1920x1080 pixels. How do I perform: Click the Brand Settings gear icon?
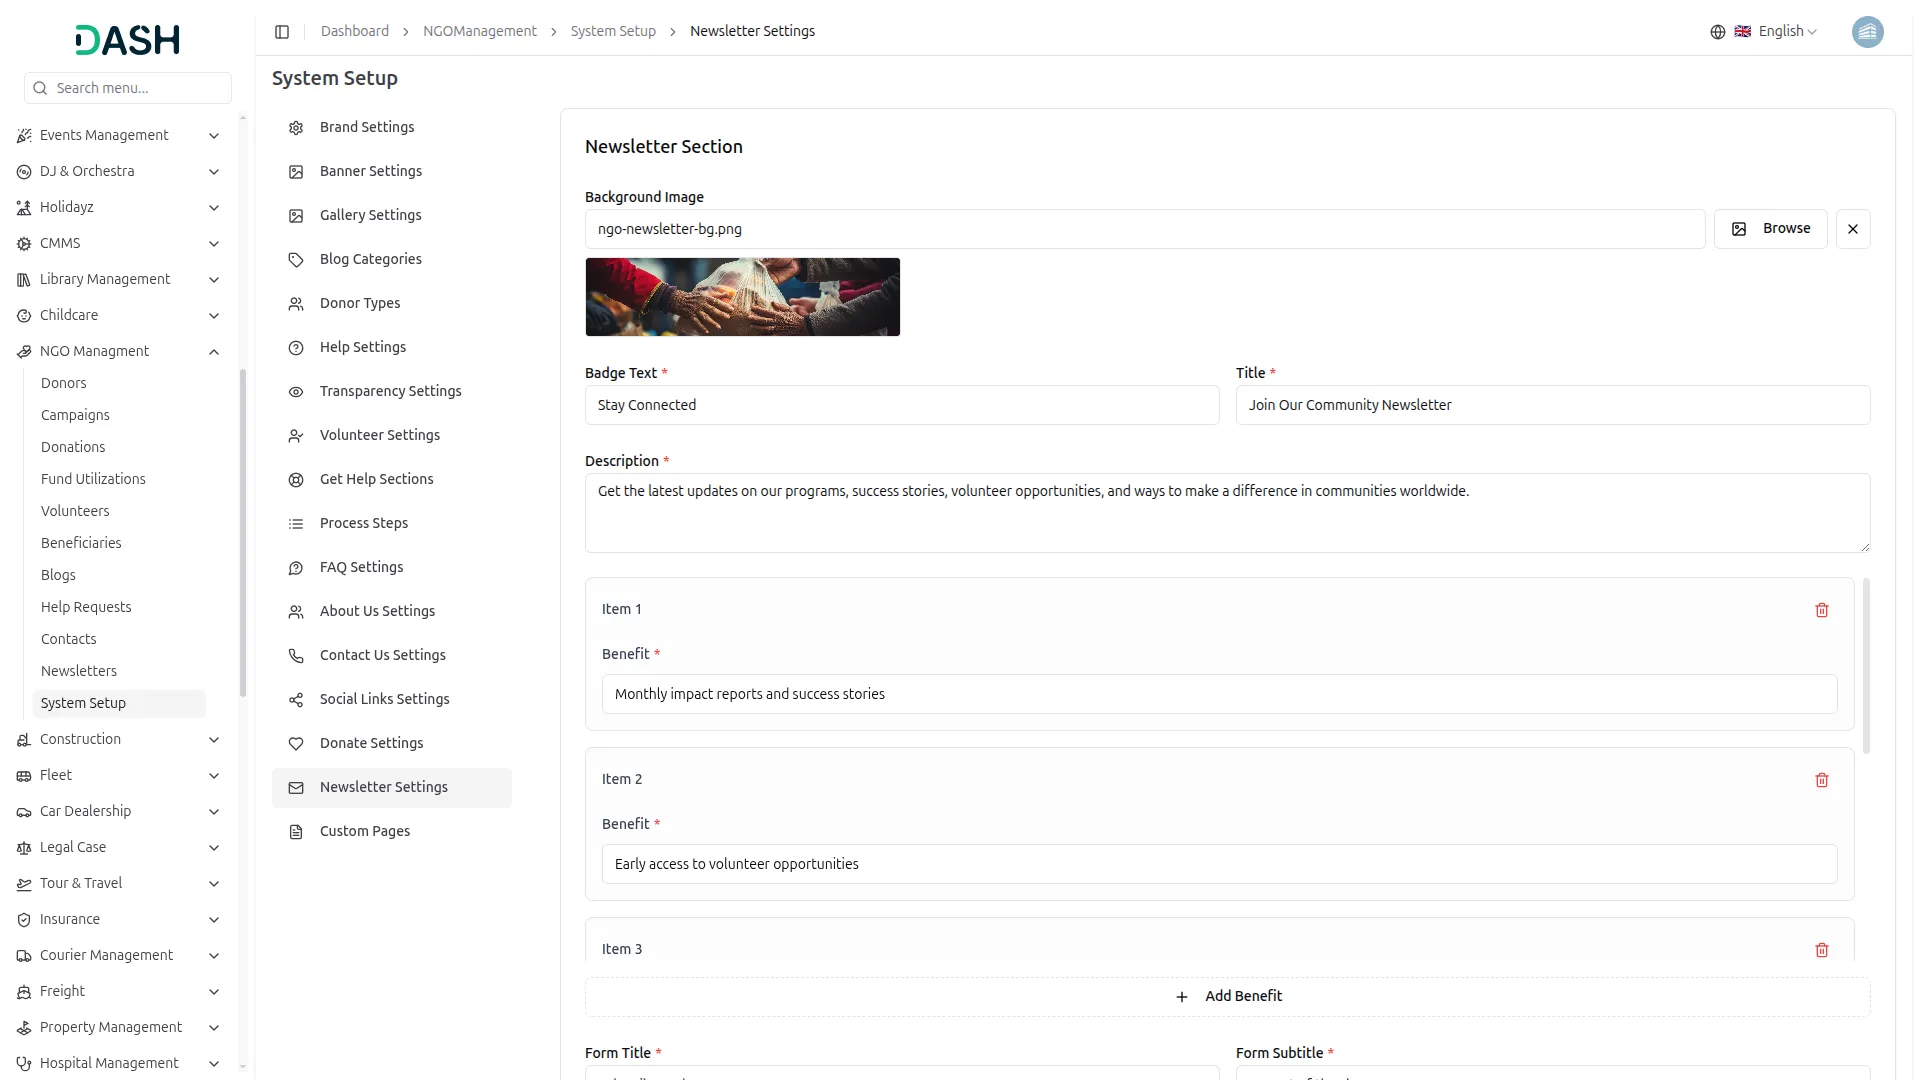[296, 128]
